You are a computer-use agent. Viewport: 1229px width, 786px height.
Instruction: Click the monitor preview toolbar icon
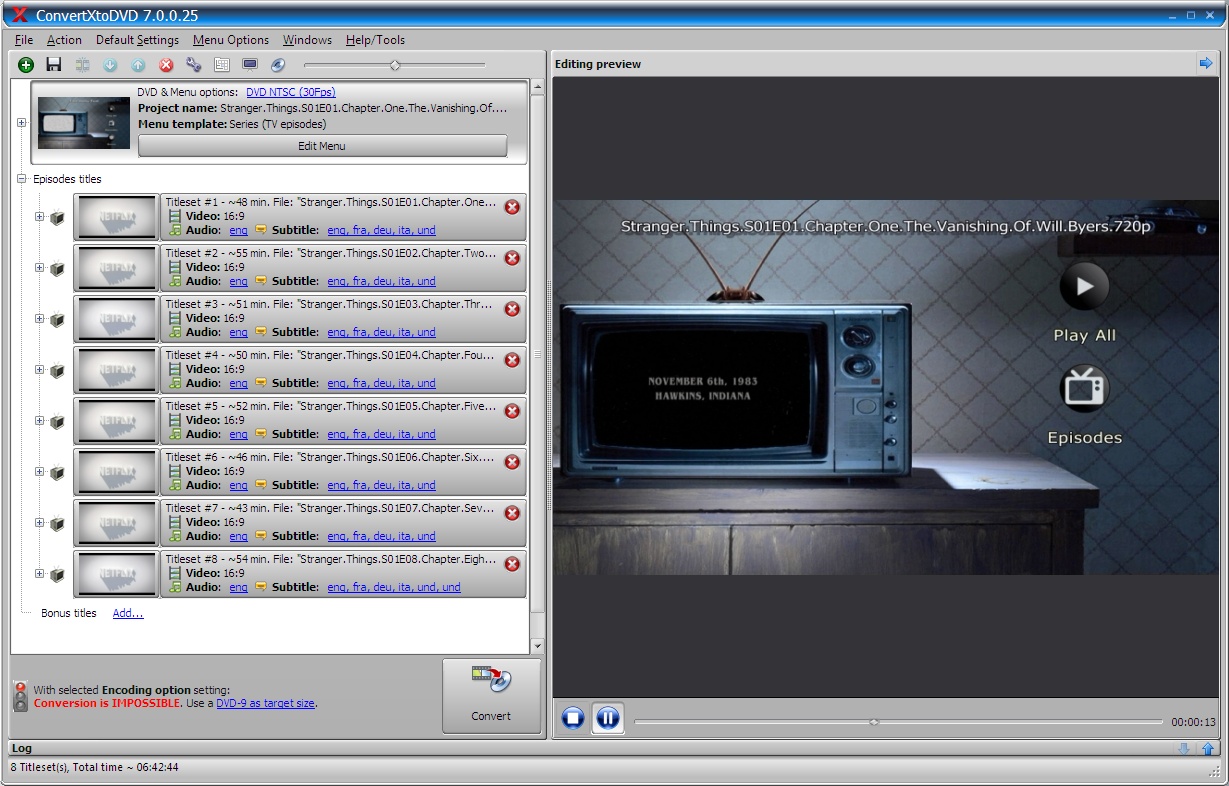pyautogui.click(x=250, y=65)
